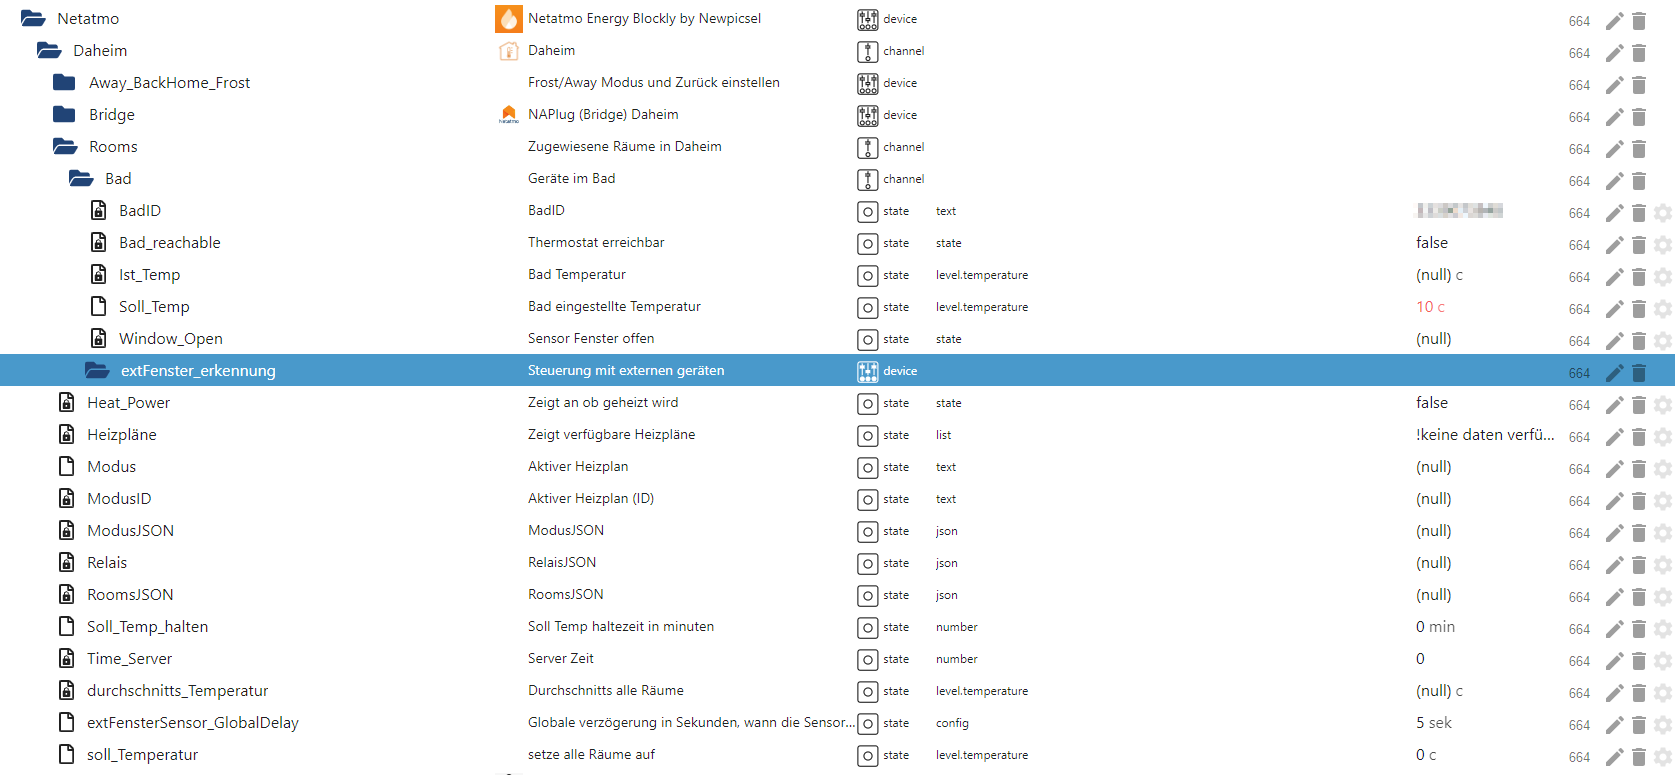Open settings gear for durchschnitts_Temperatur row

click(x=1663, y=693)
